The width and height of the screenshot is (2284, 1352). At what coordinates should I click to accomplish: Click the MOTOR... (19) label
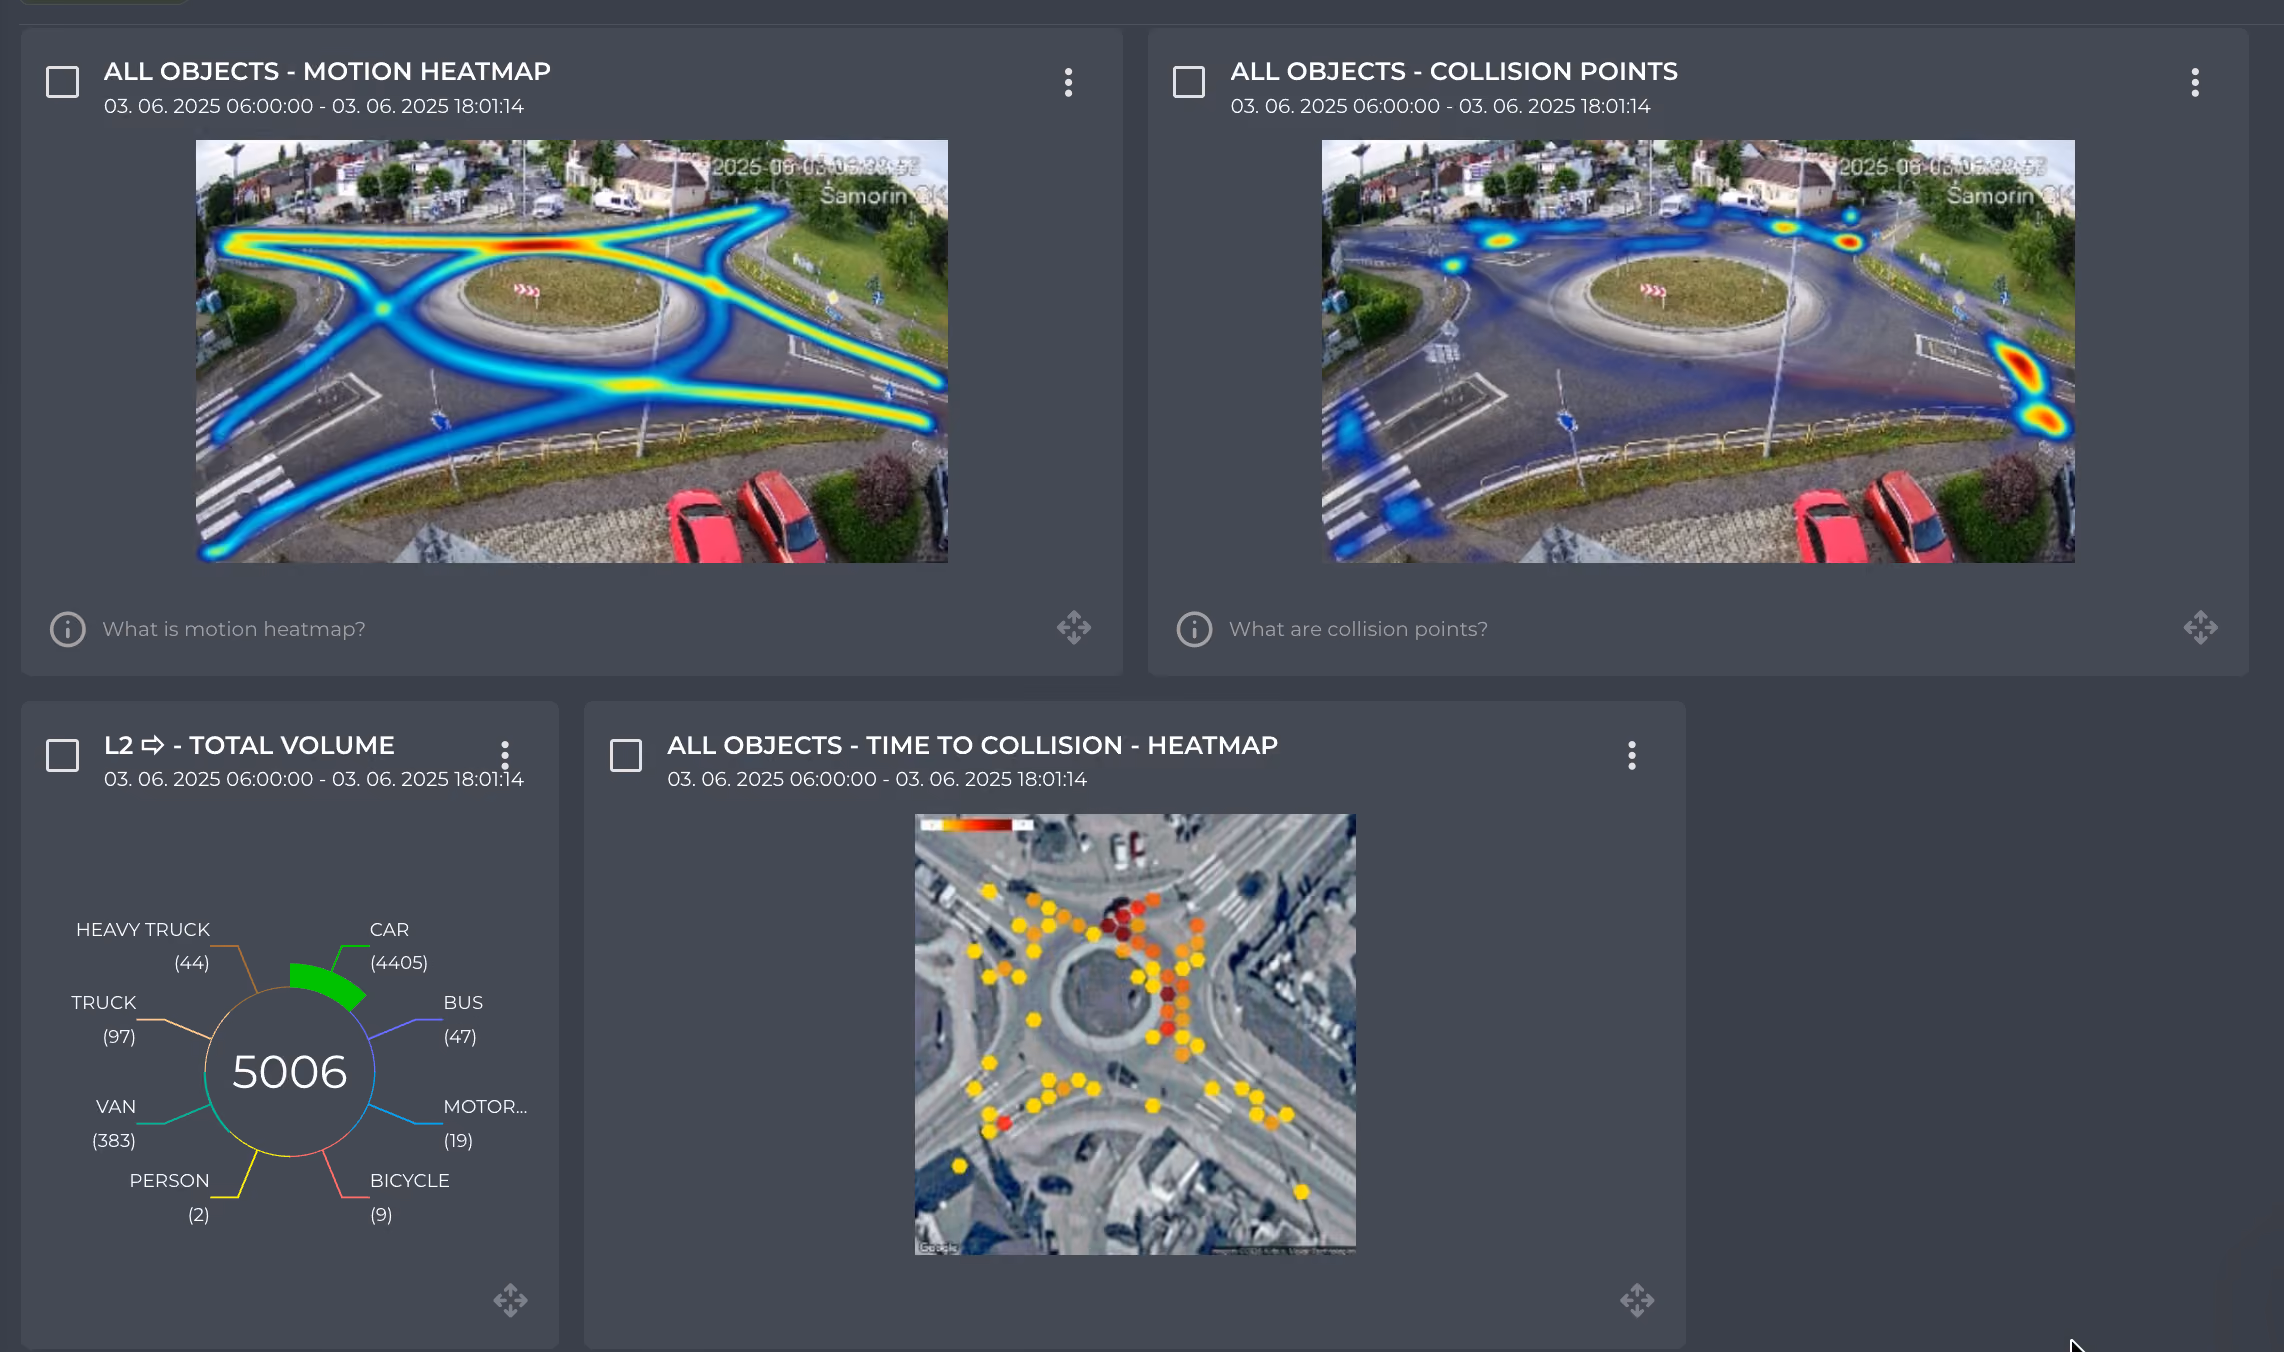[x=485, y=1123]
